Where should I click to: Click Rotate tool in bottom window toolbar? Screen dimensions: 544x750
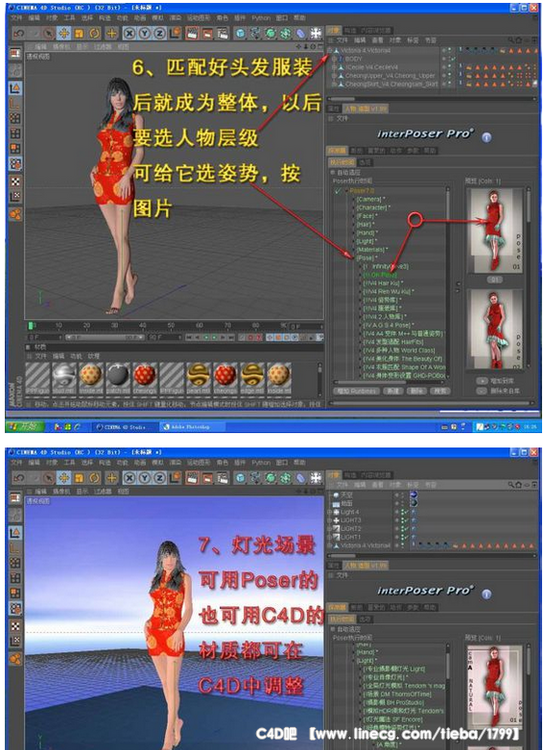(x=95, y=478)
